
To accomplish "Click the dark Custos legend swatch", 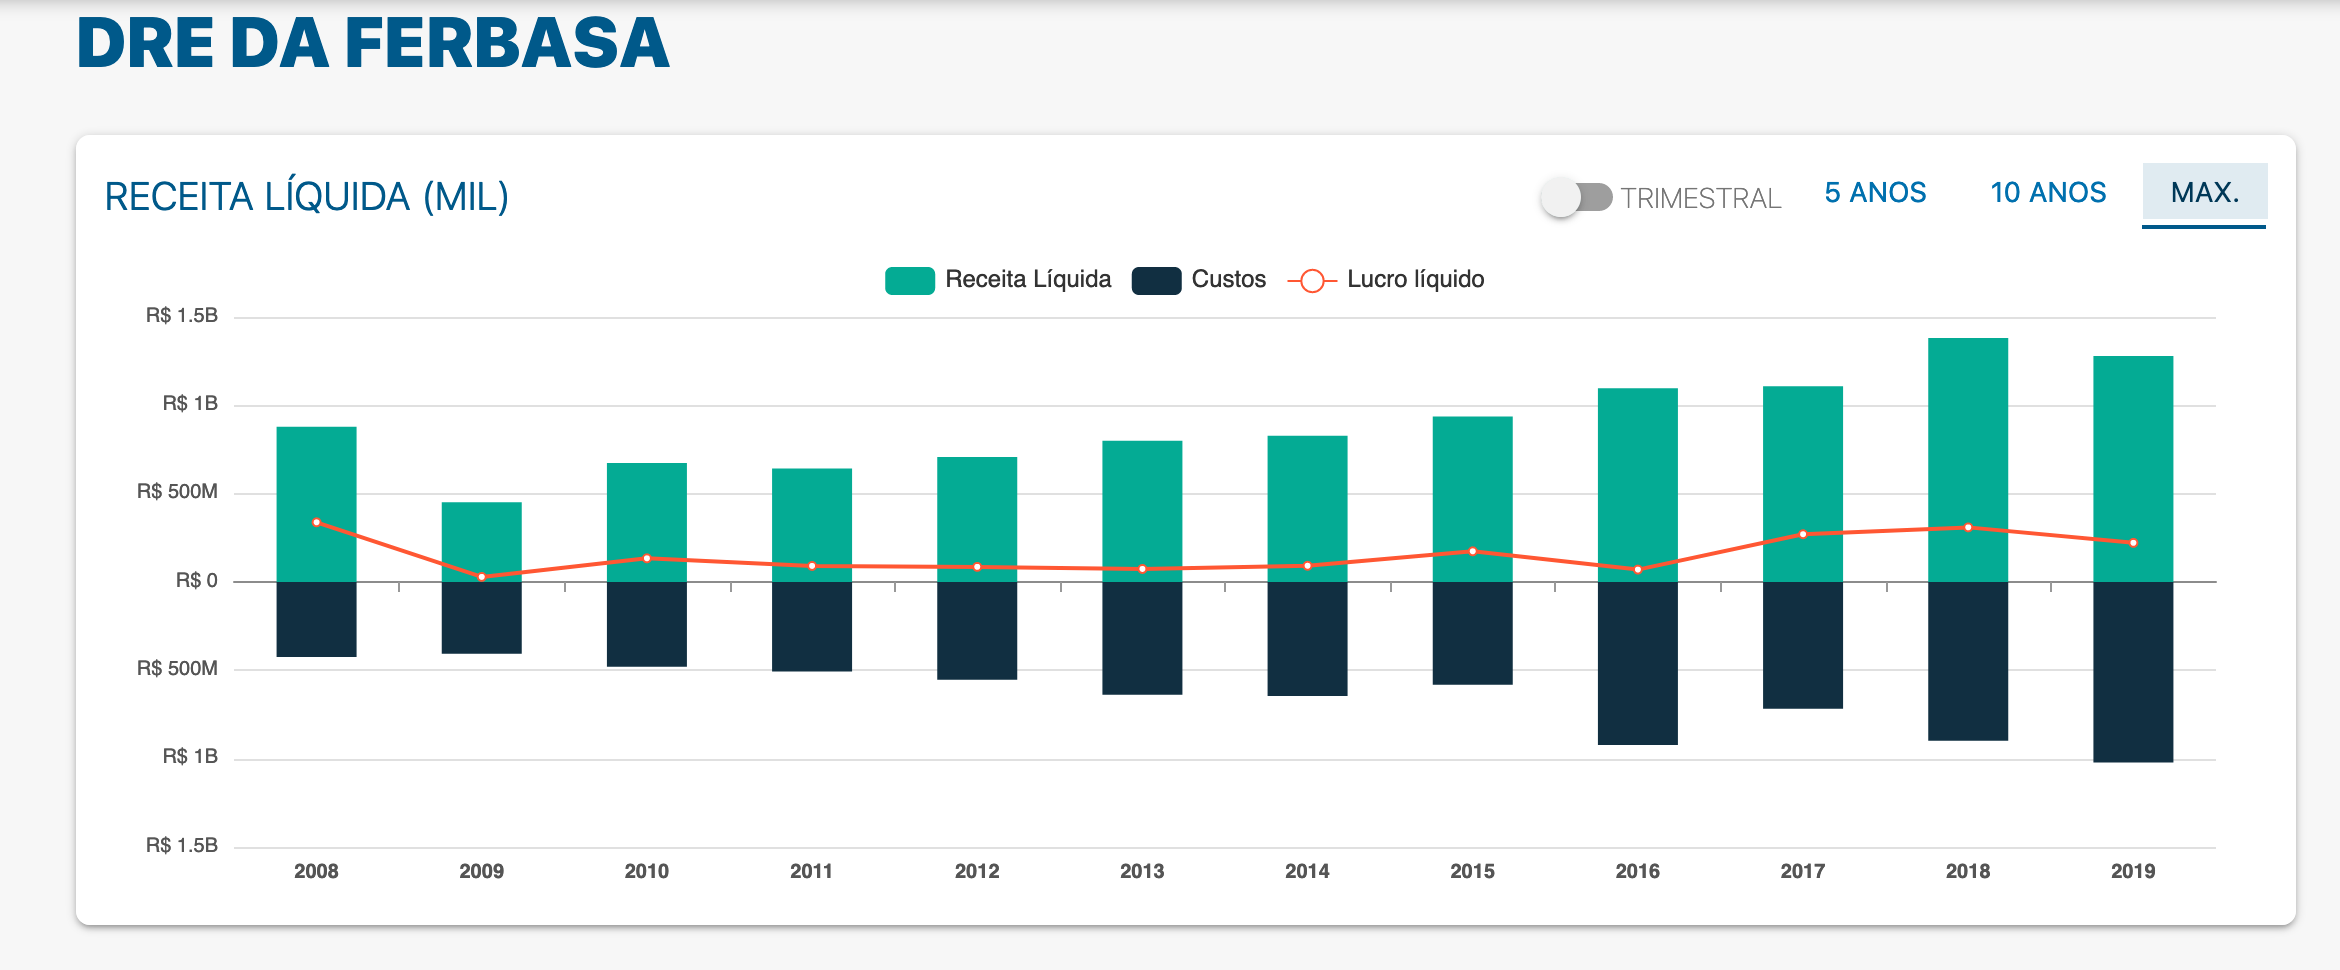I will click(x=1156, y=280).
